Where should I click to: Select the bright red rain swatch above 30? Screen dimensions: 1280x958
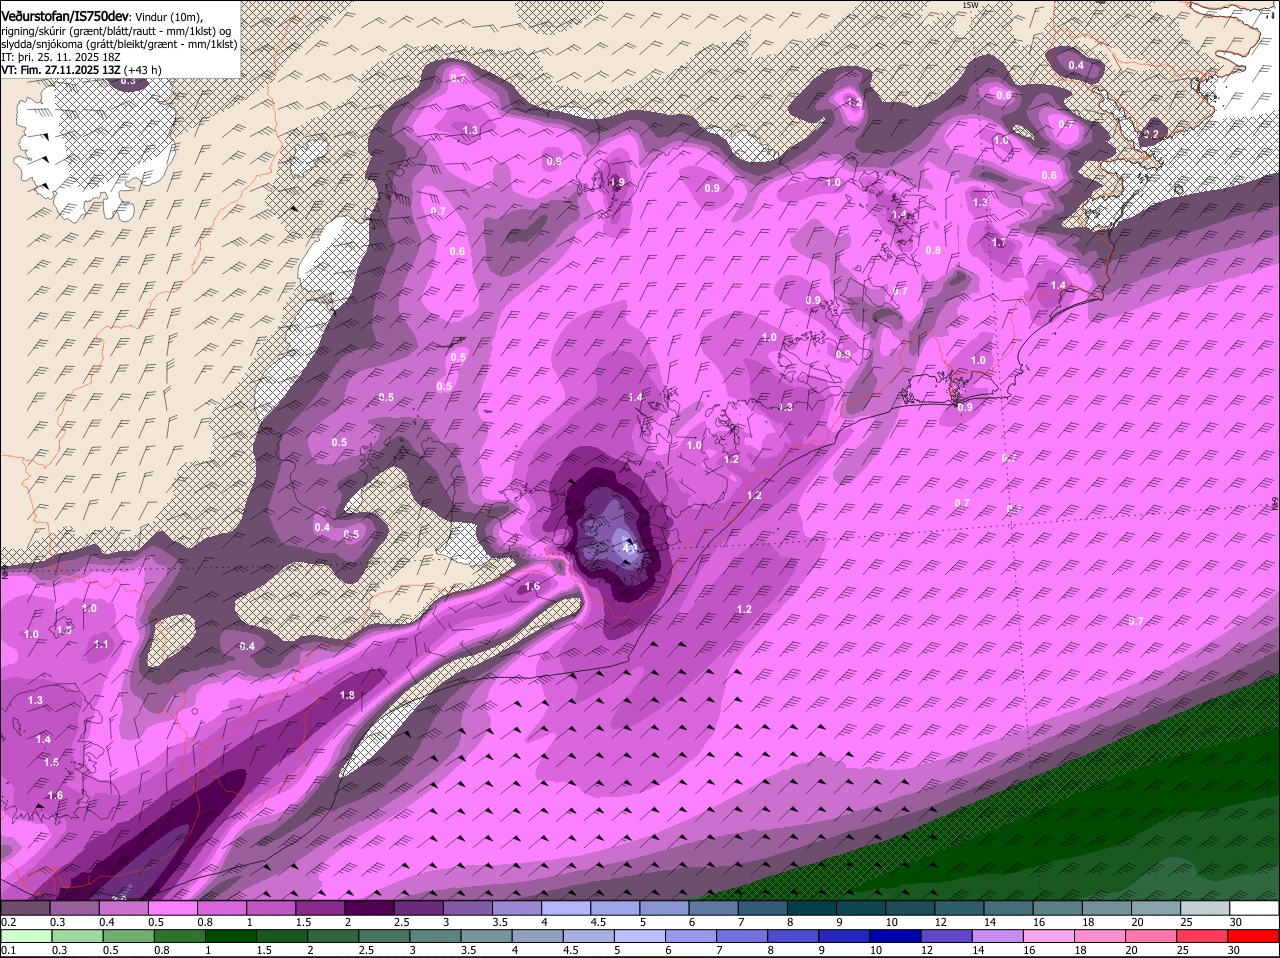click(x=1254, y=936)
